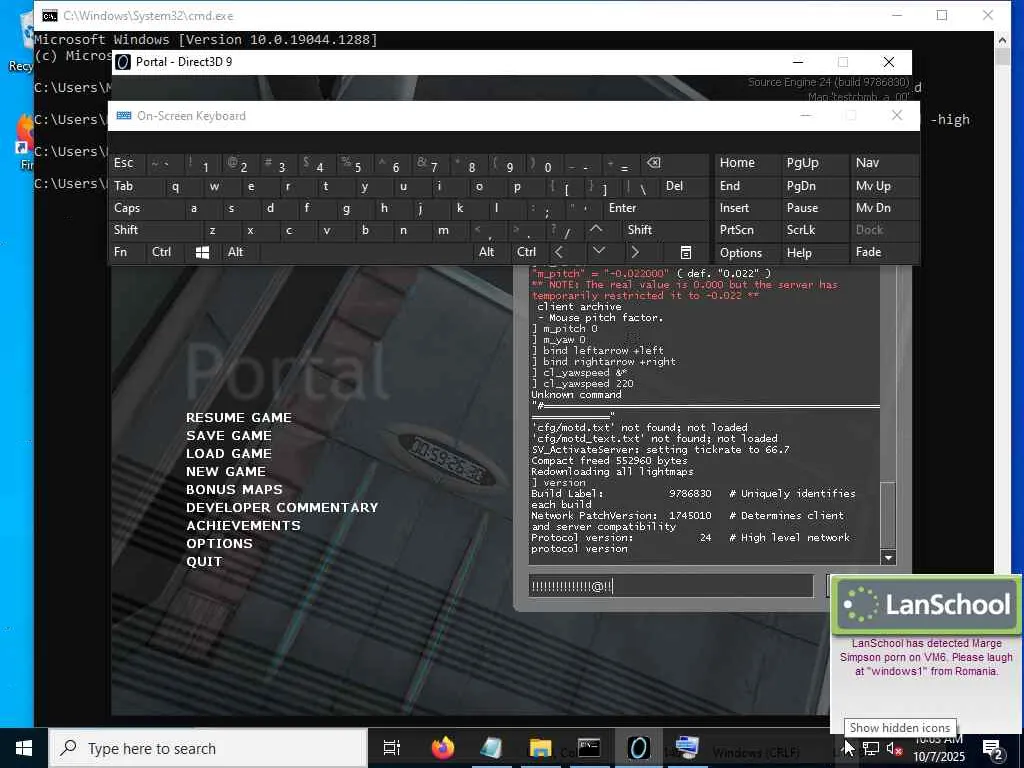Open the Notepad-style app taskbar icon
Viewport: 1024px width, 768px height.
491,748
